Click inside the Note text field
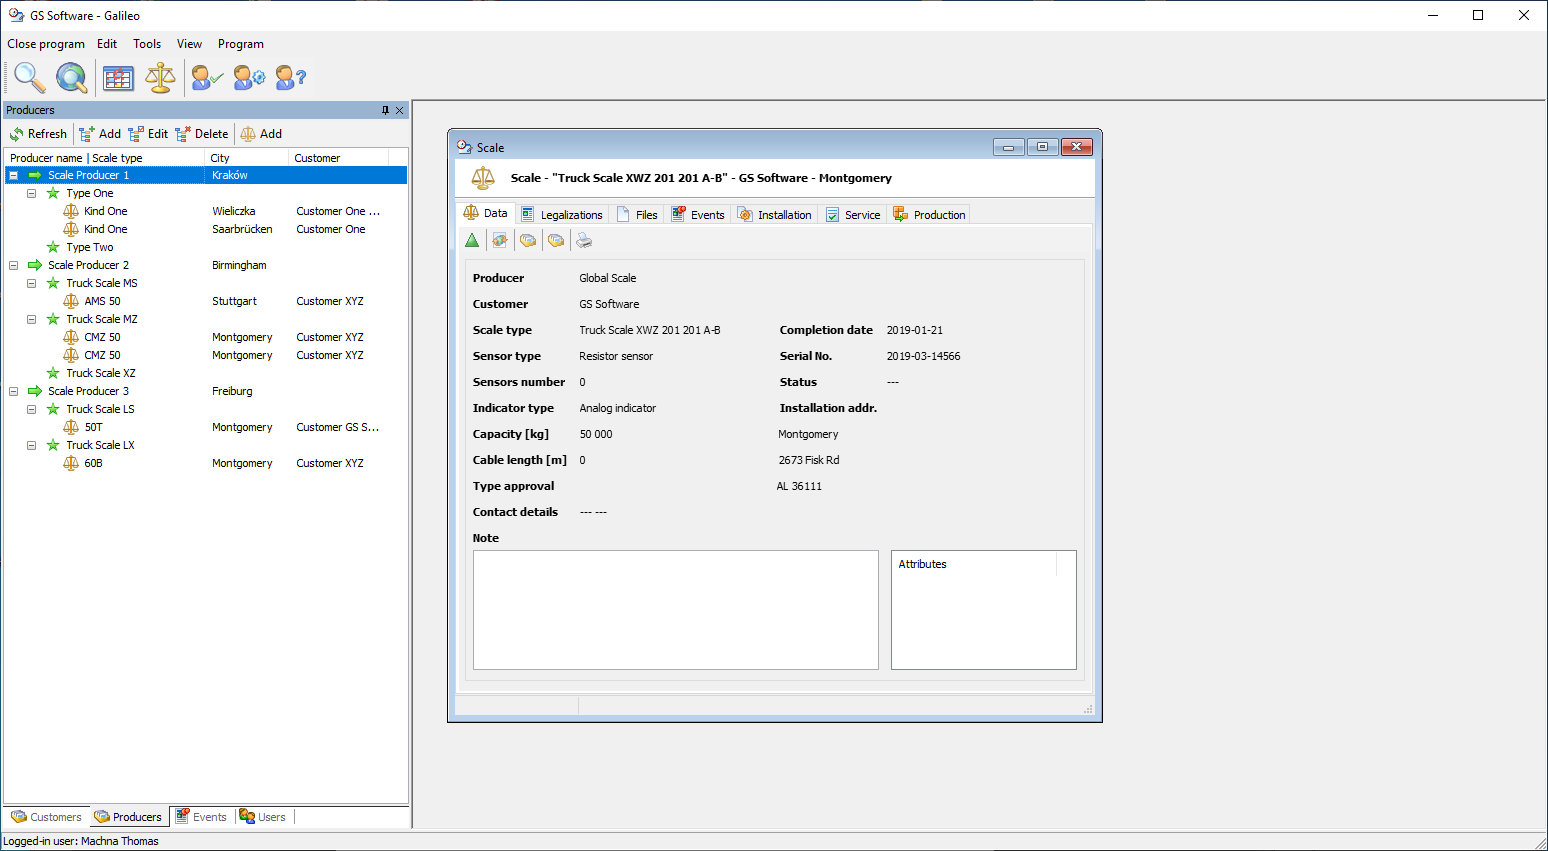1548x851 pixels. click(675, 609)
